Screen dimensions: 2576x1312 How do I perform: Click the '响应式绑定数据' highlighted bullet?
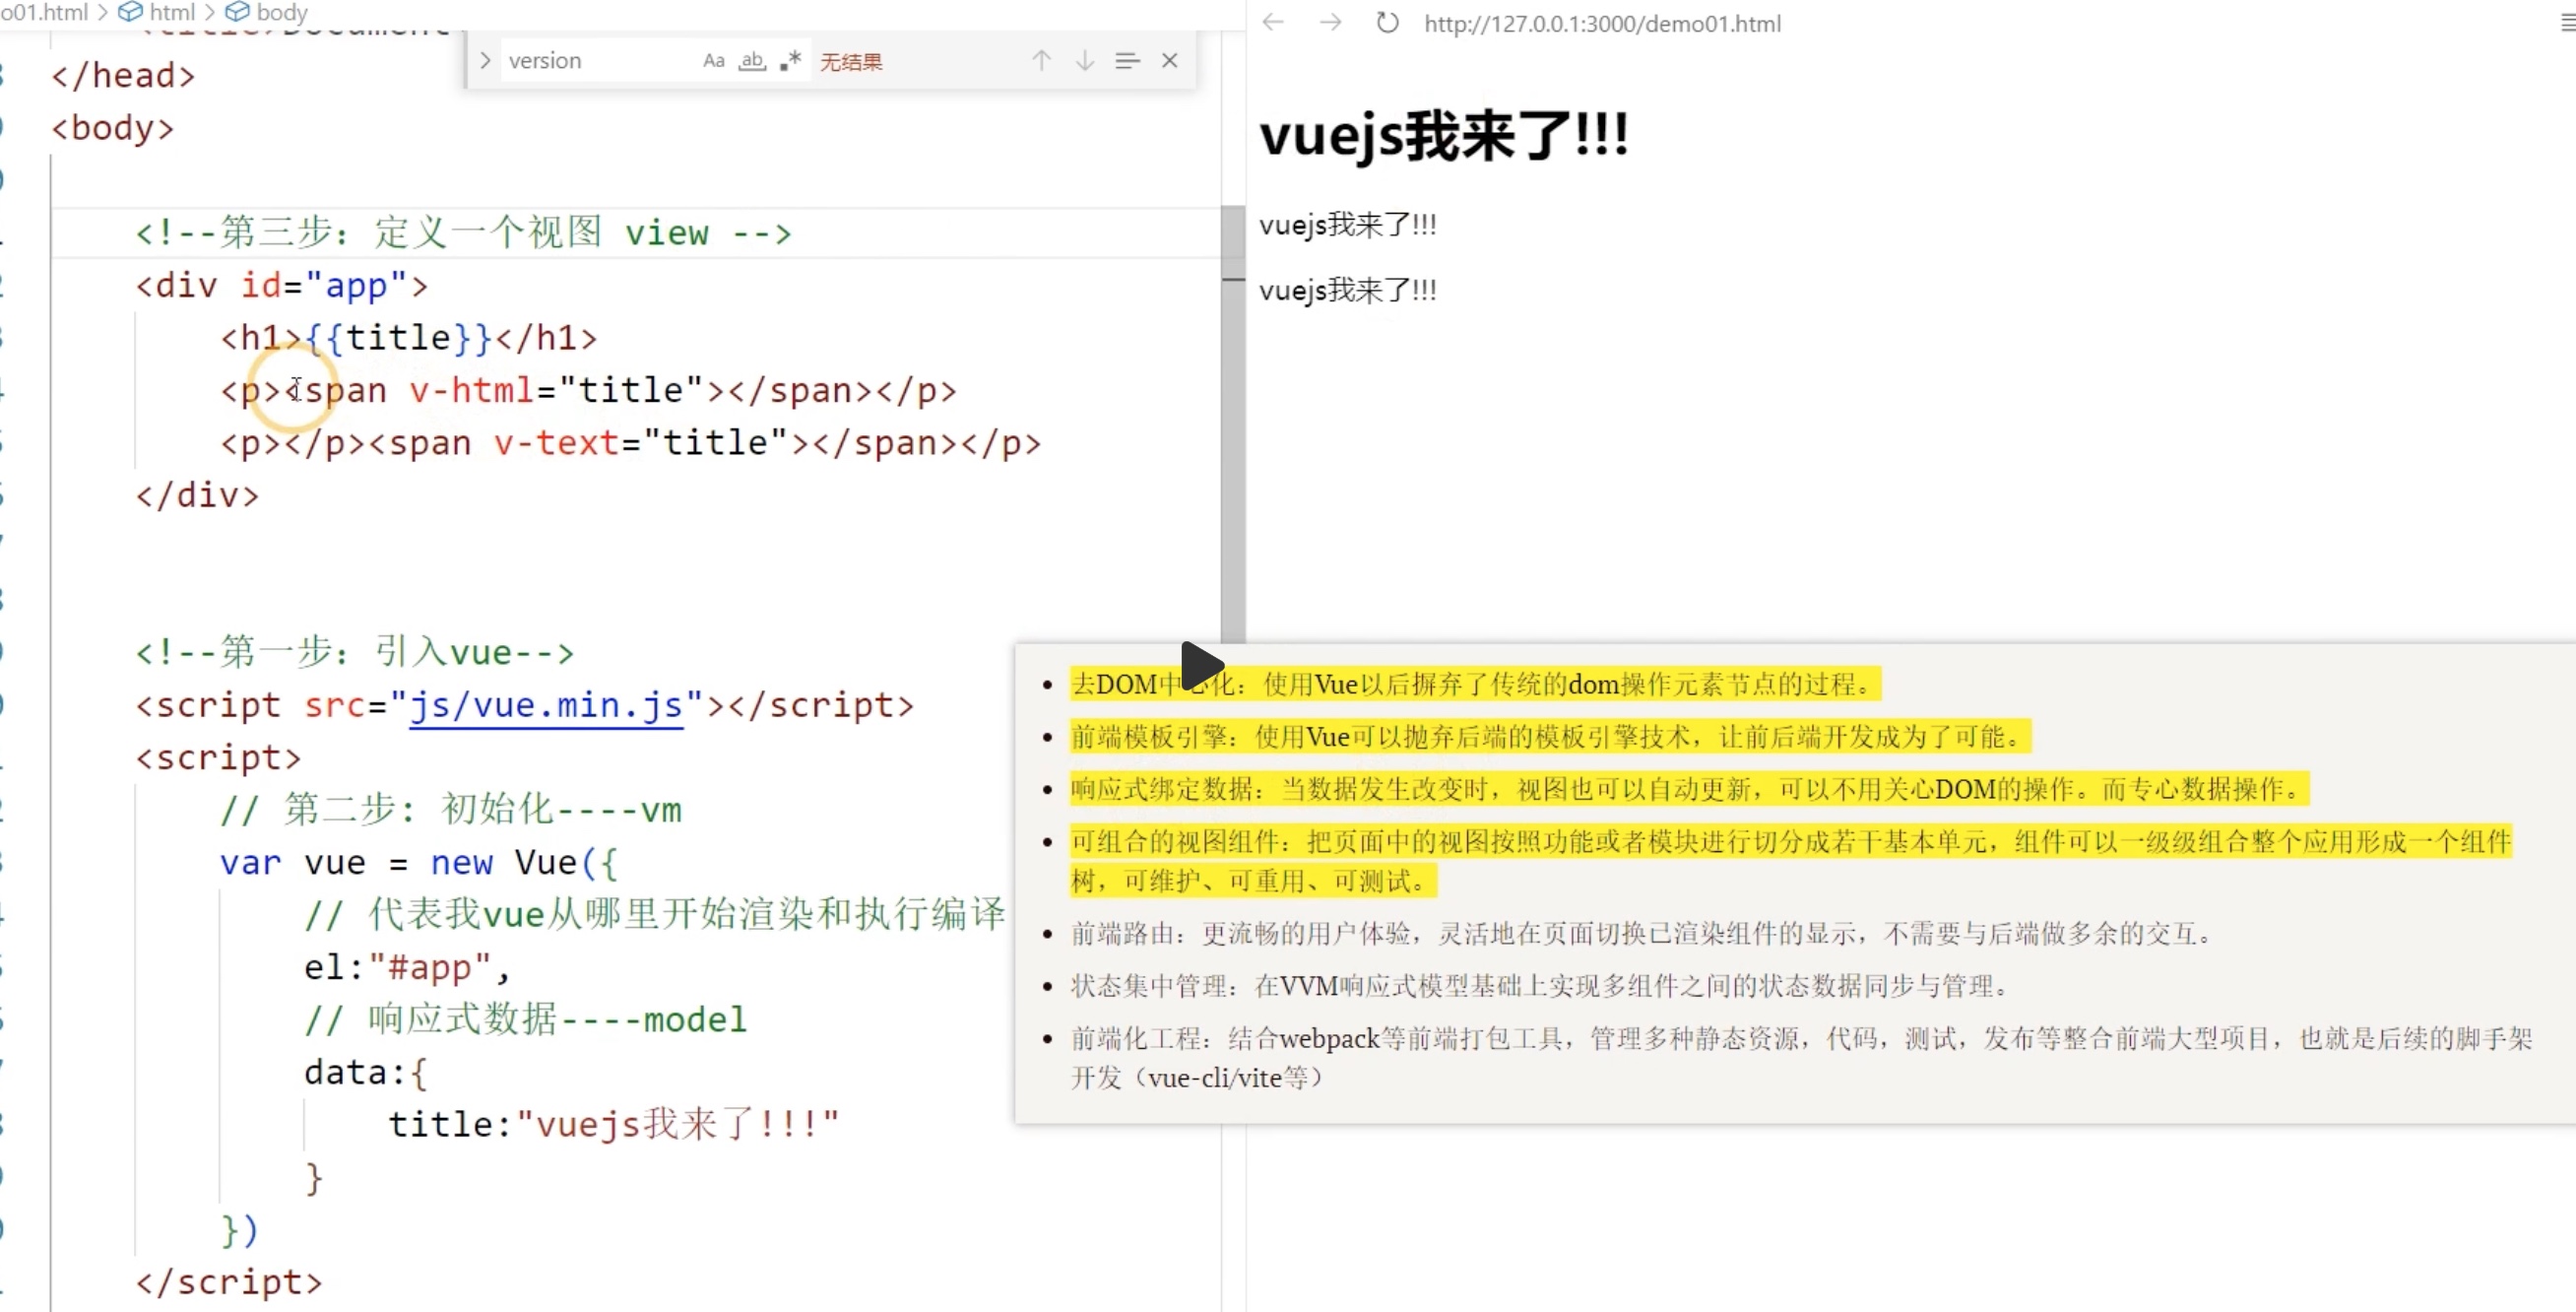pyautogui.click(x=1689, y=789)
